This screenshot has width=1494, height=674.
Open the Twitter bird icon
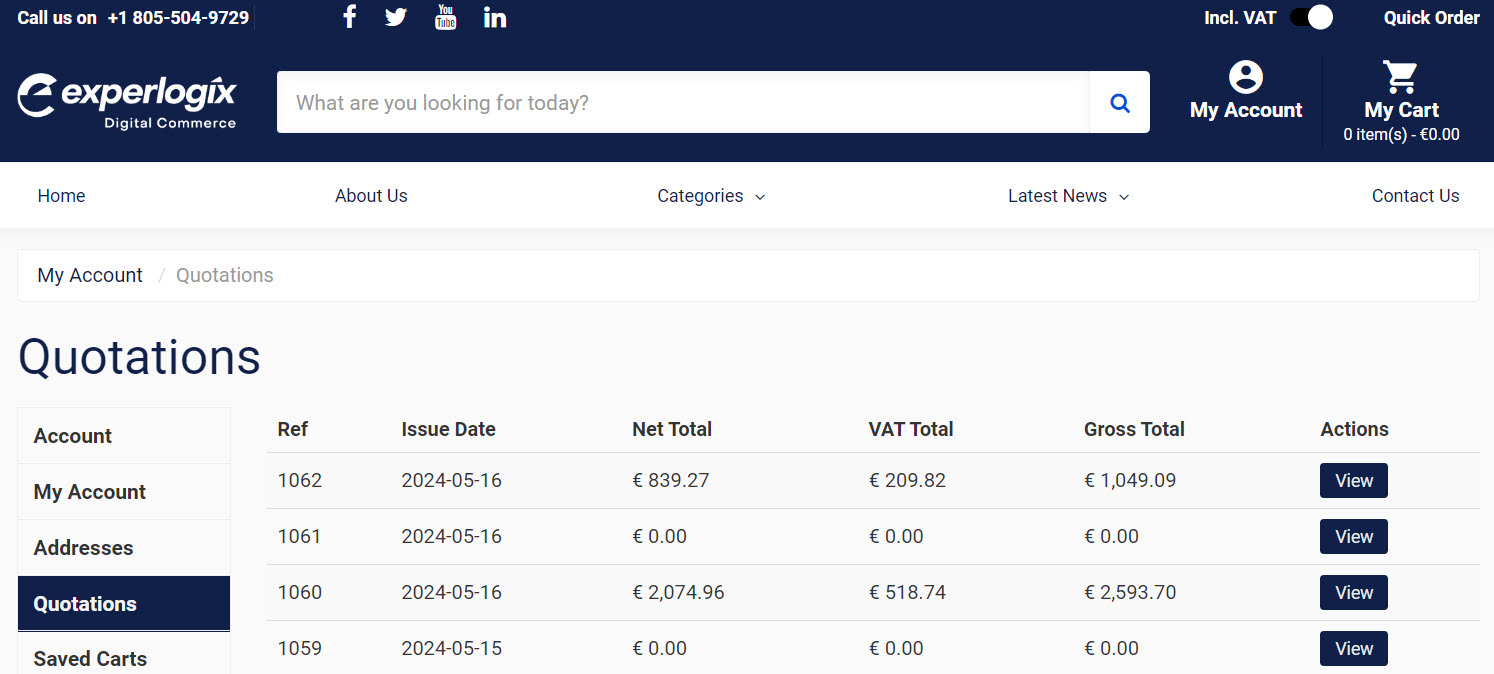tap(396, 17)
